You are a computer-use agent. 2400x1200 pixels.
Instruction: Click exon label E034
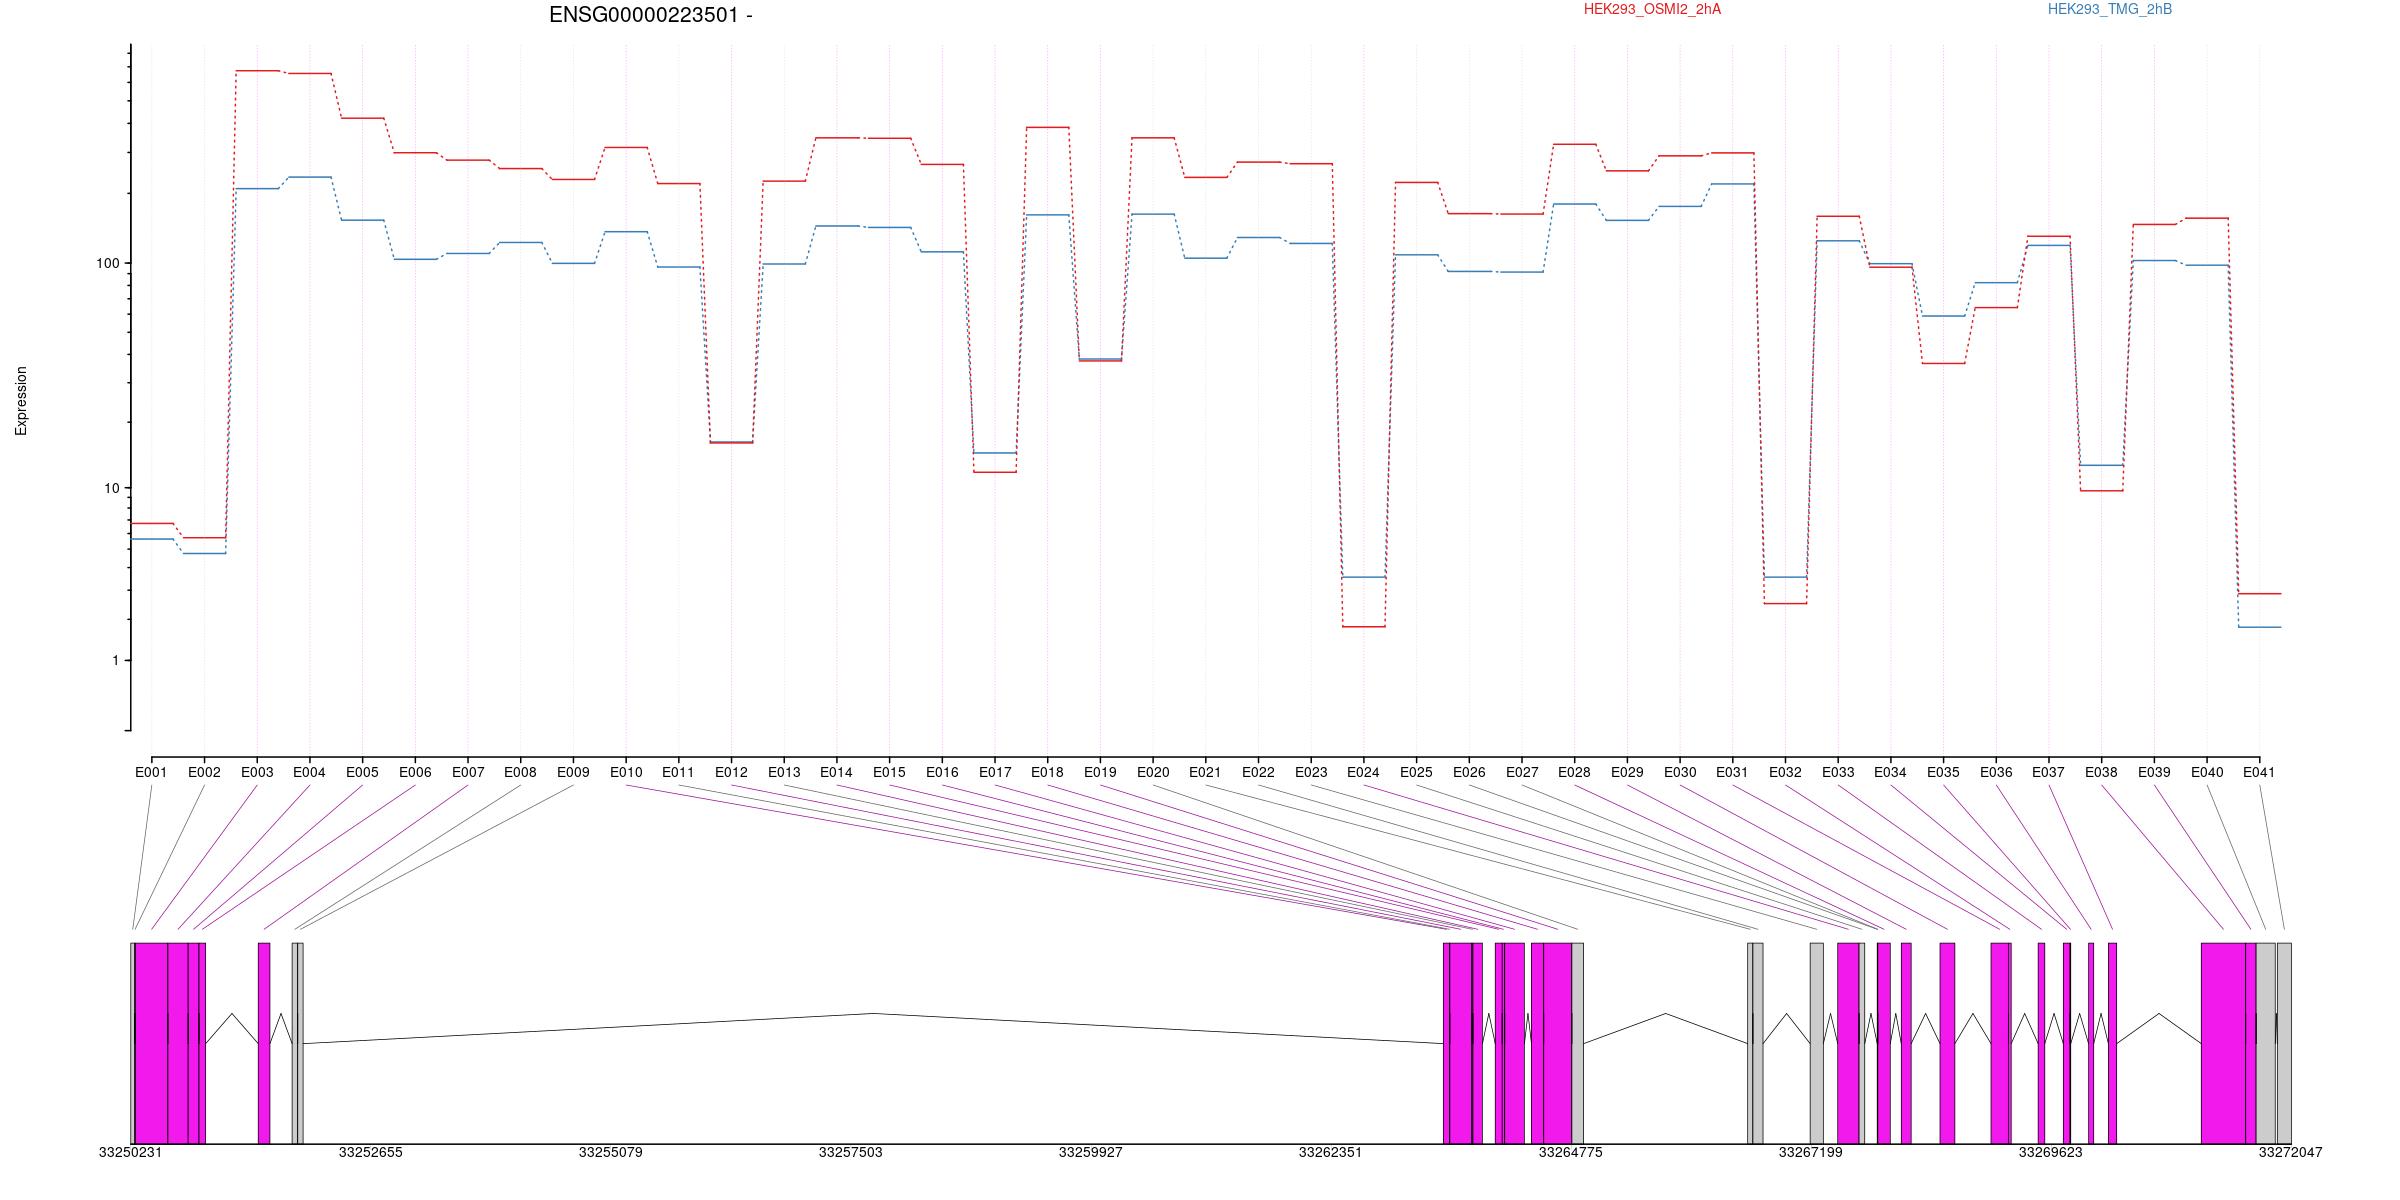1890,772
